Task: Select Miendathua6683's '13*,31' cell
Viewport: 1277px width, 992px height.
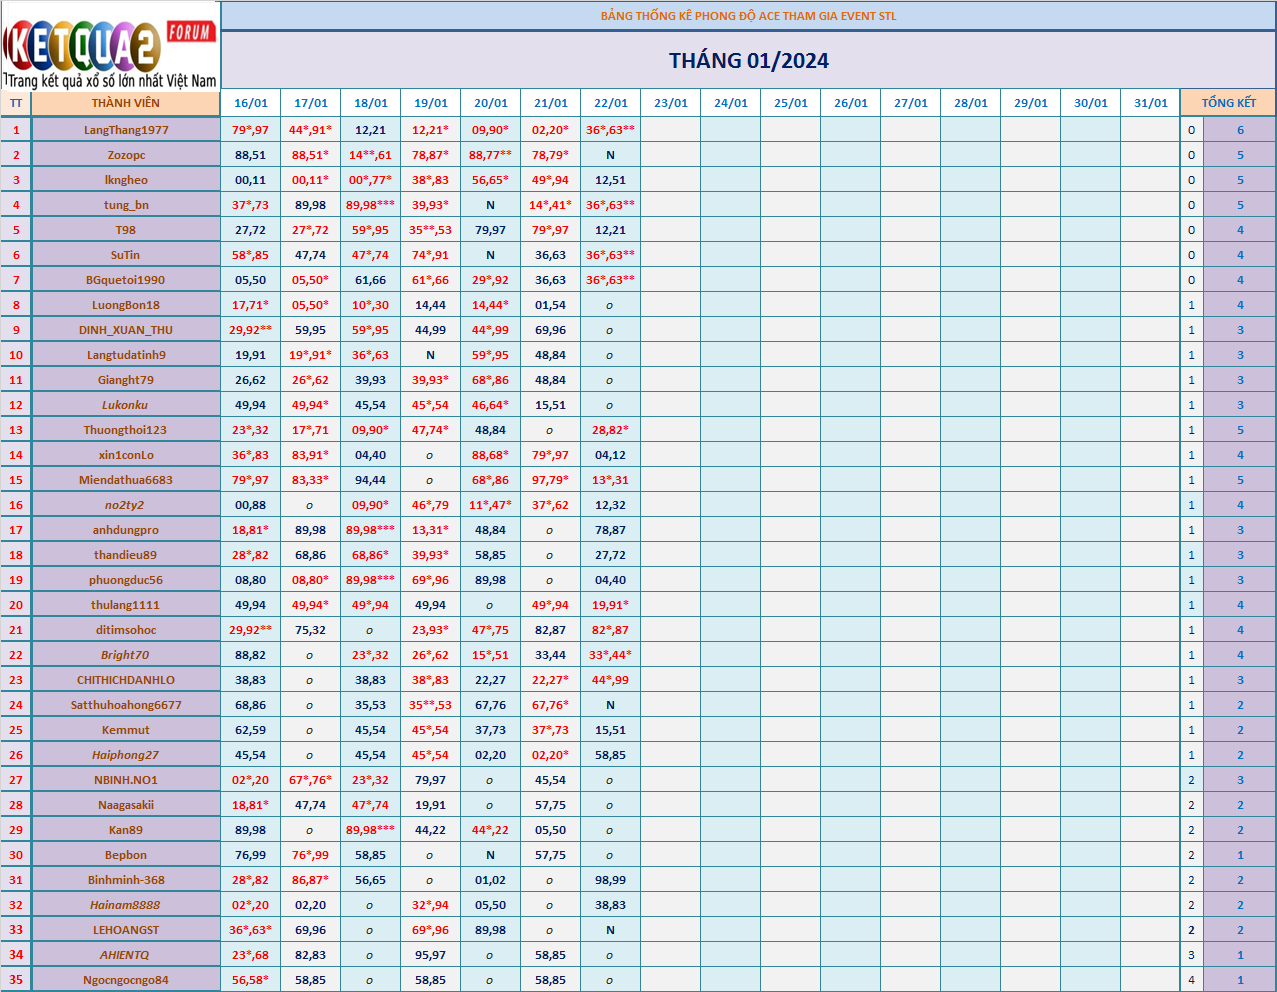Action: point(611,480)
